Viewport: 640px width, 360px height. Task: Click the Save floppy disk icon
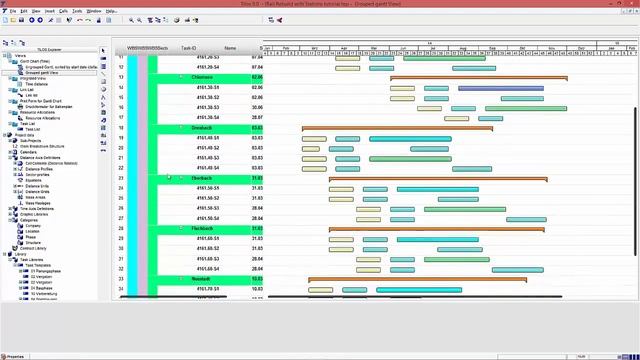[x=21, y=20]
